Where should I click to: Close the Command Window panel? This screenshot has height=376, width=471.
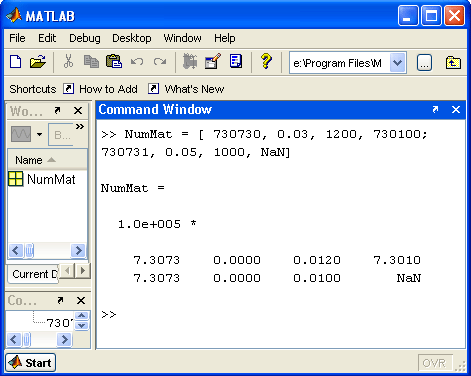click(x=456, y=109)
